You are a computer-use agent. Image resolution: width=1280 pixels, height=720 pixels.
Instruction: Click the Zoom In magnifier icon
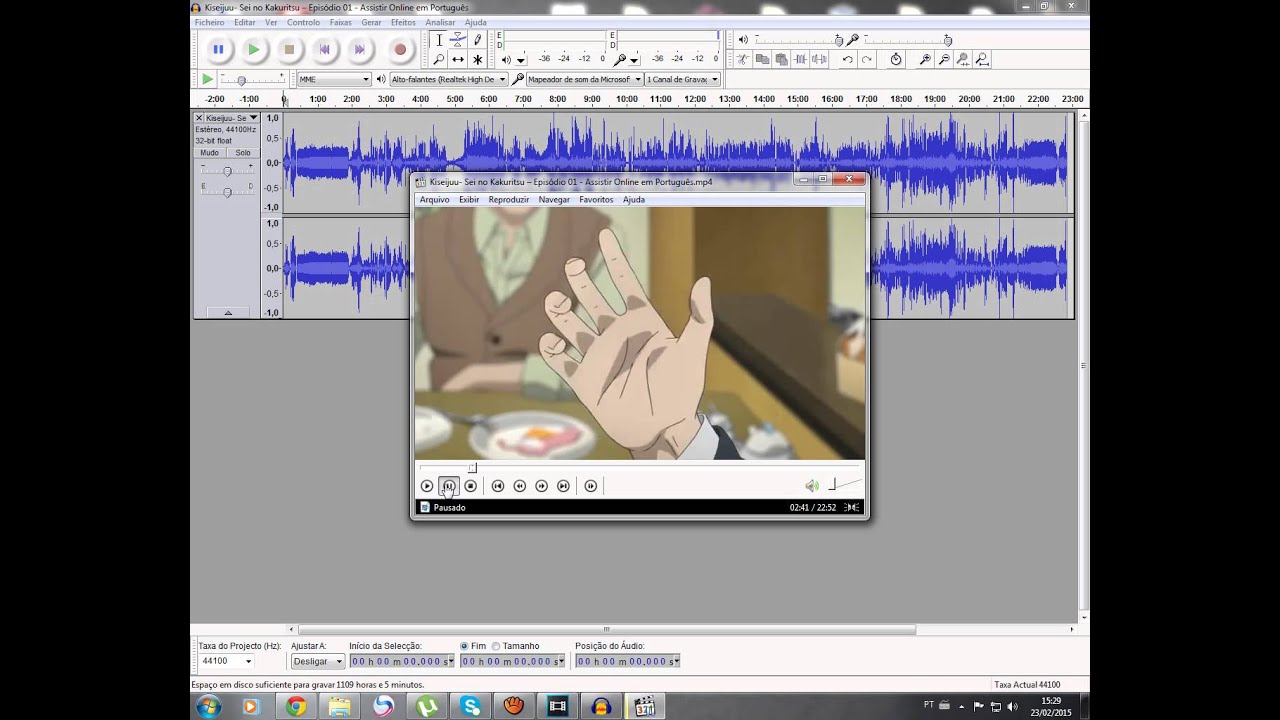925,60
